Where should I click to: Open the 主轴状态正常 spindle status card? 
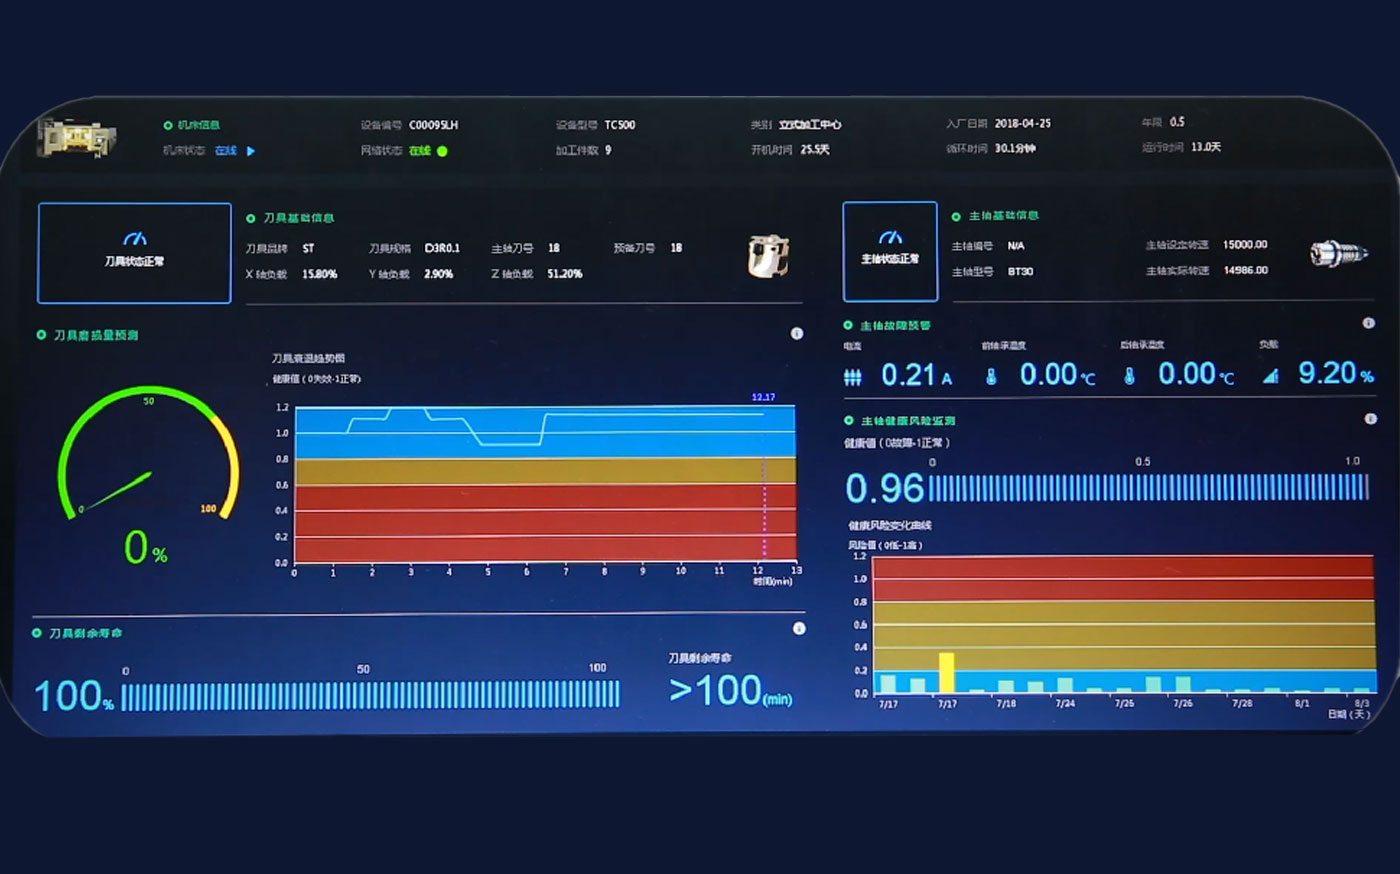890,251
